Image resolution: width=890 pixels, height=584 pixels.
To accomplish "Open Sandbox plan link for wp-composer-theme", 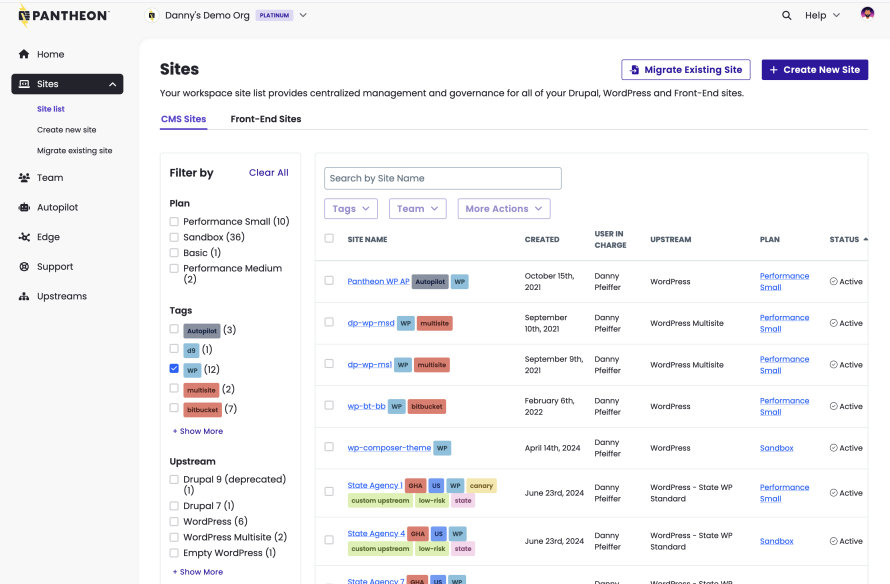I will tap(776, 448).
